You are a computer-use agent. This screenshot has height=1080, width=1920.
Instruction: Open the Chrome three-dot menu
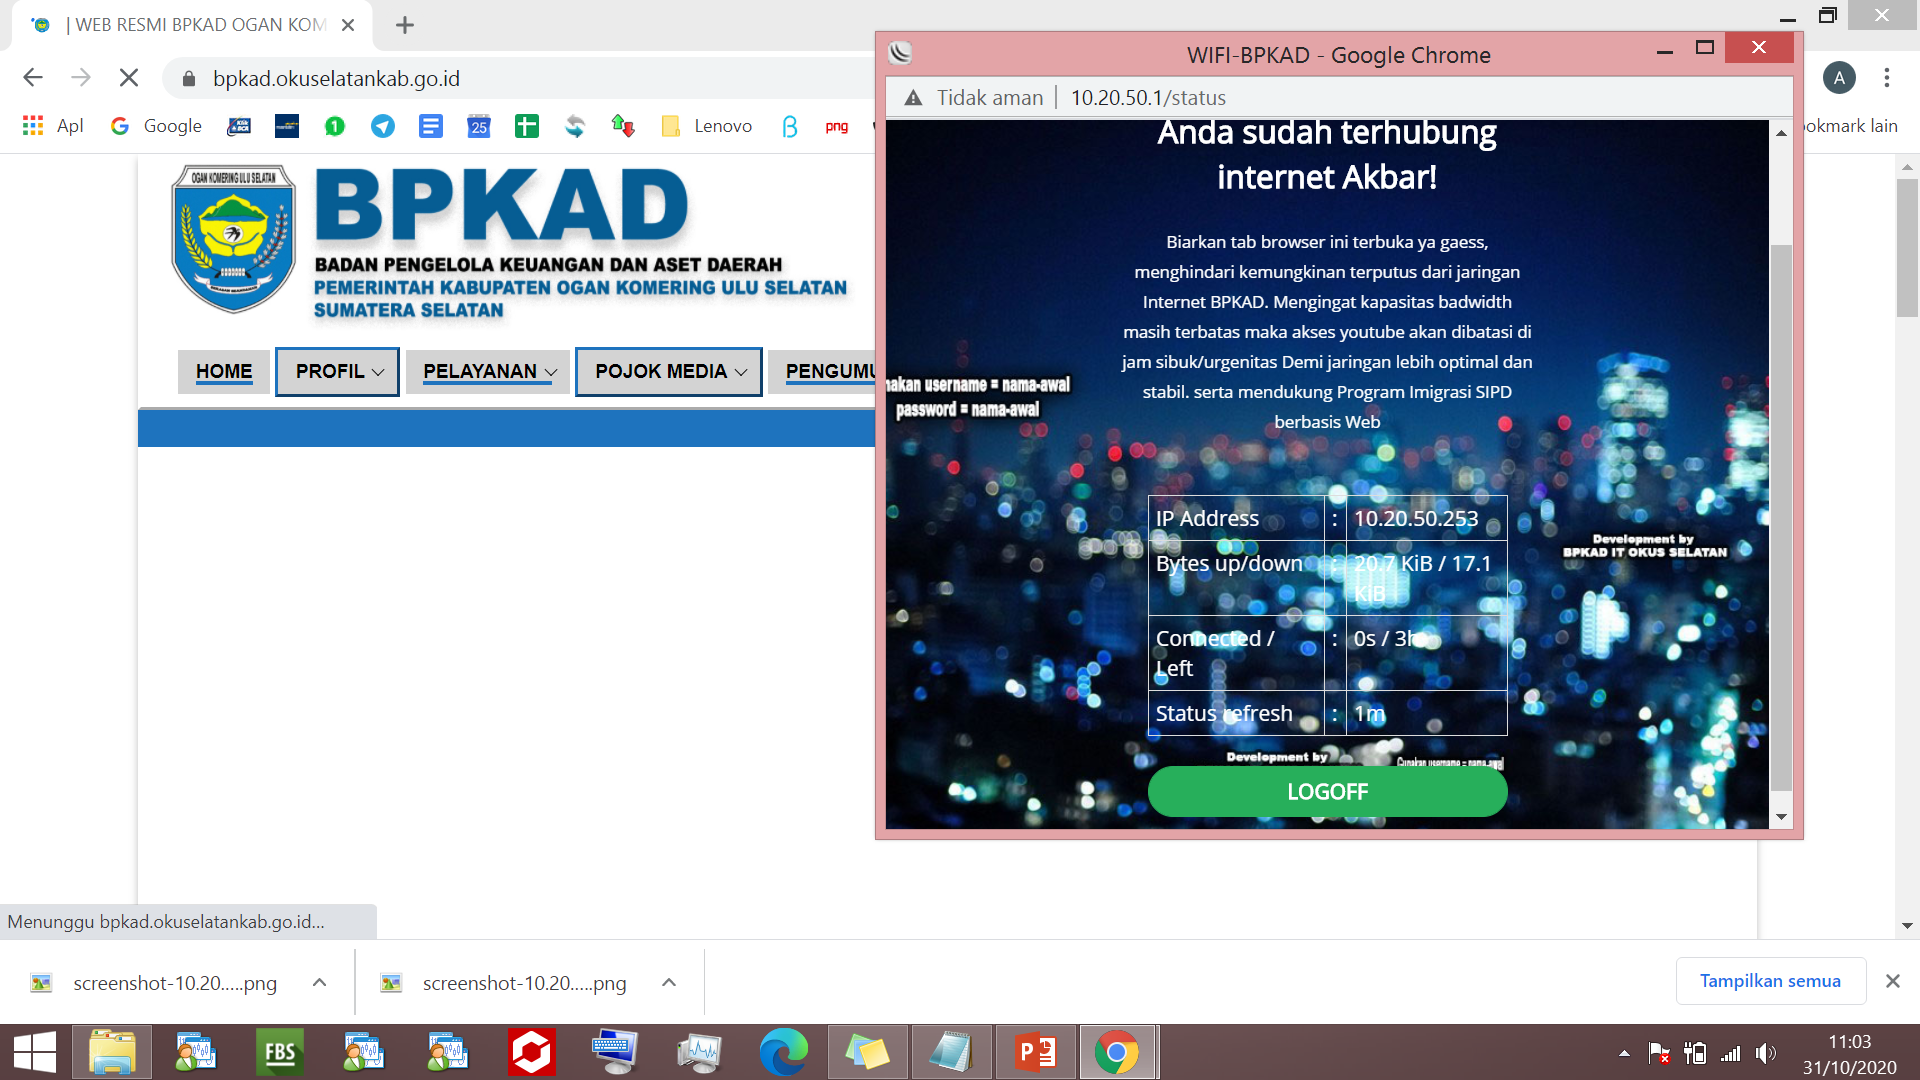click(1887, 78)
